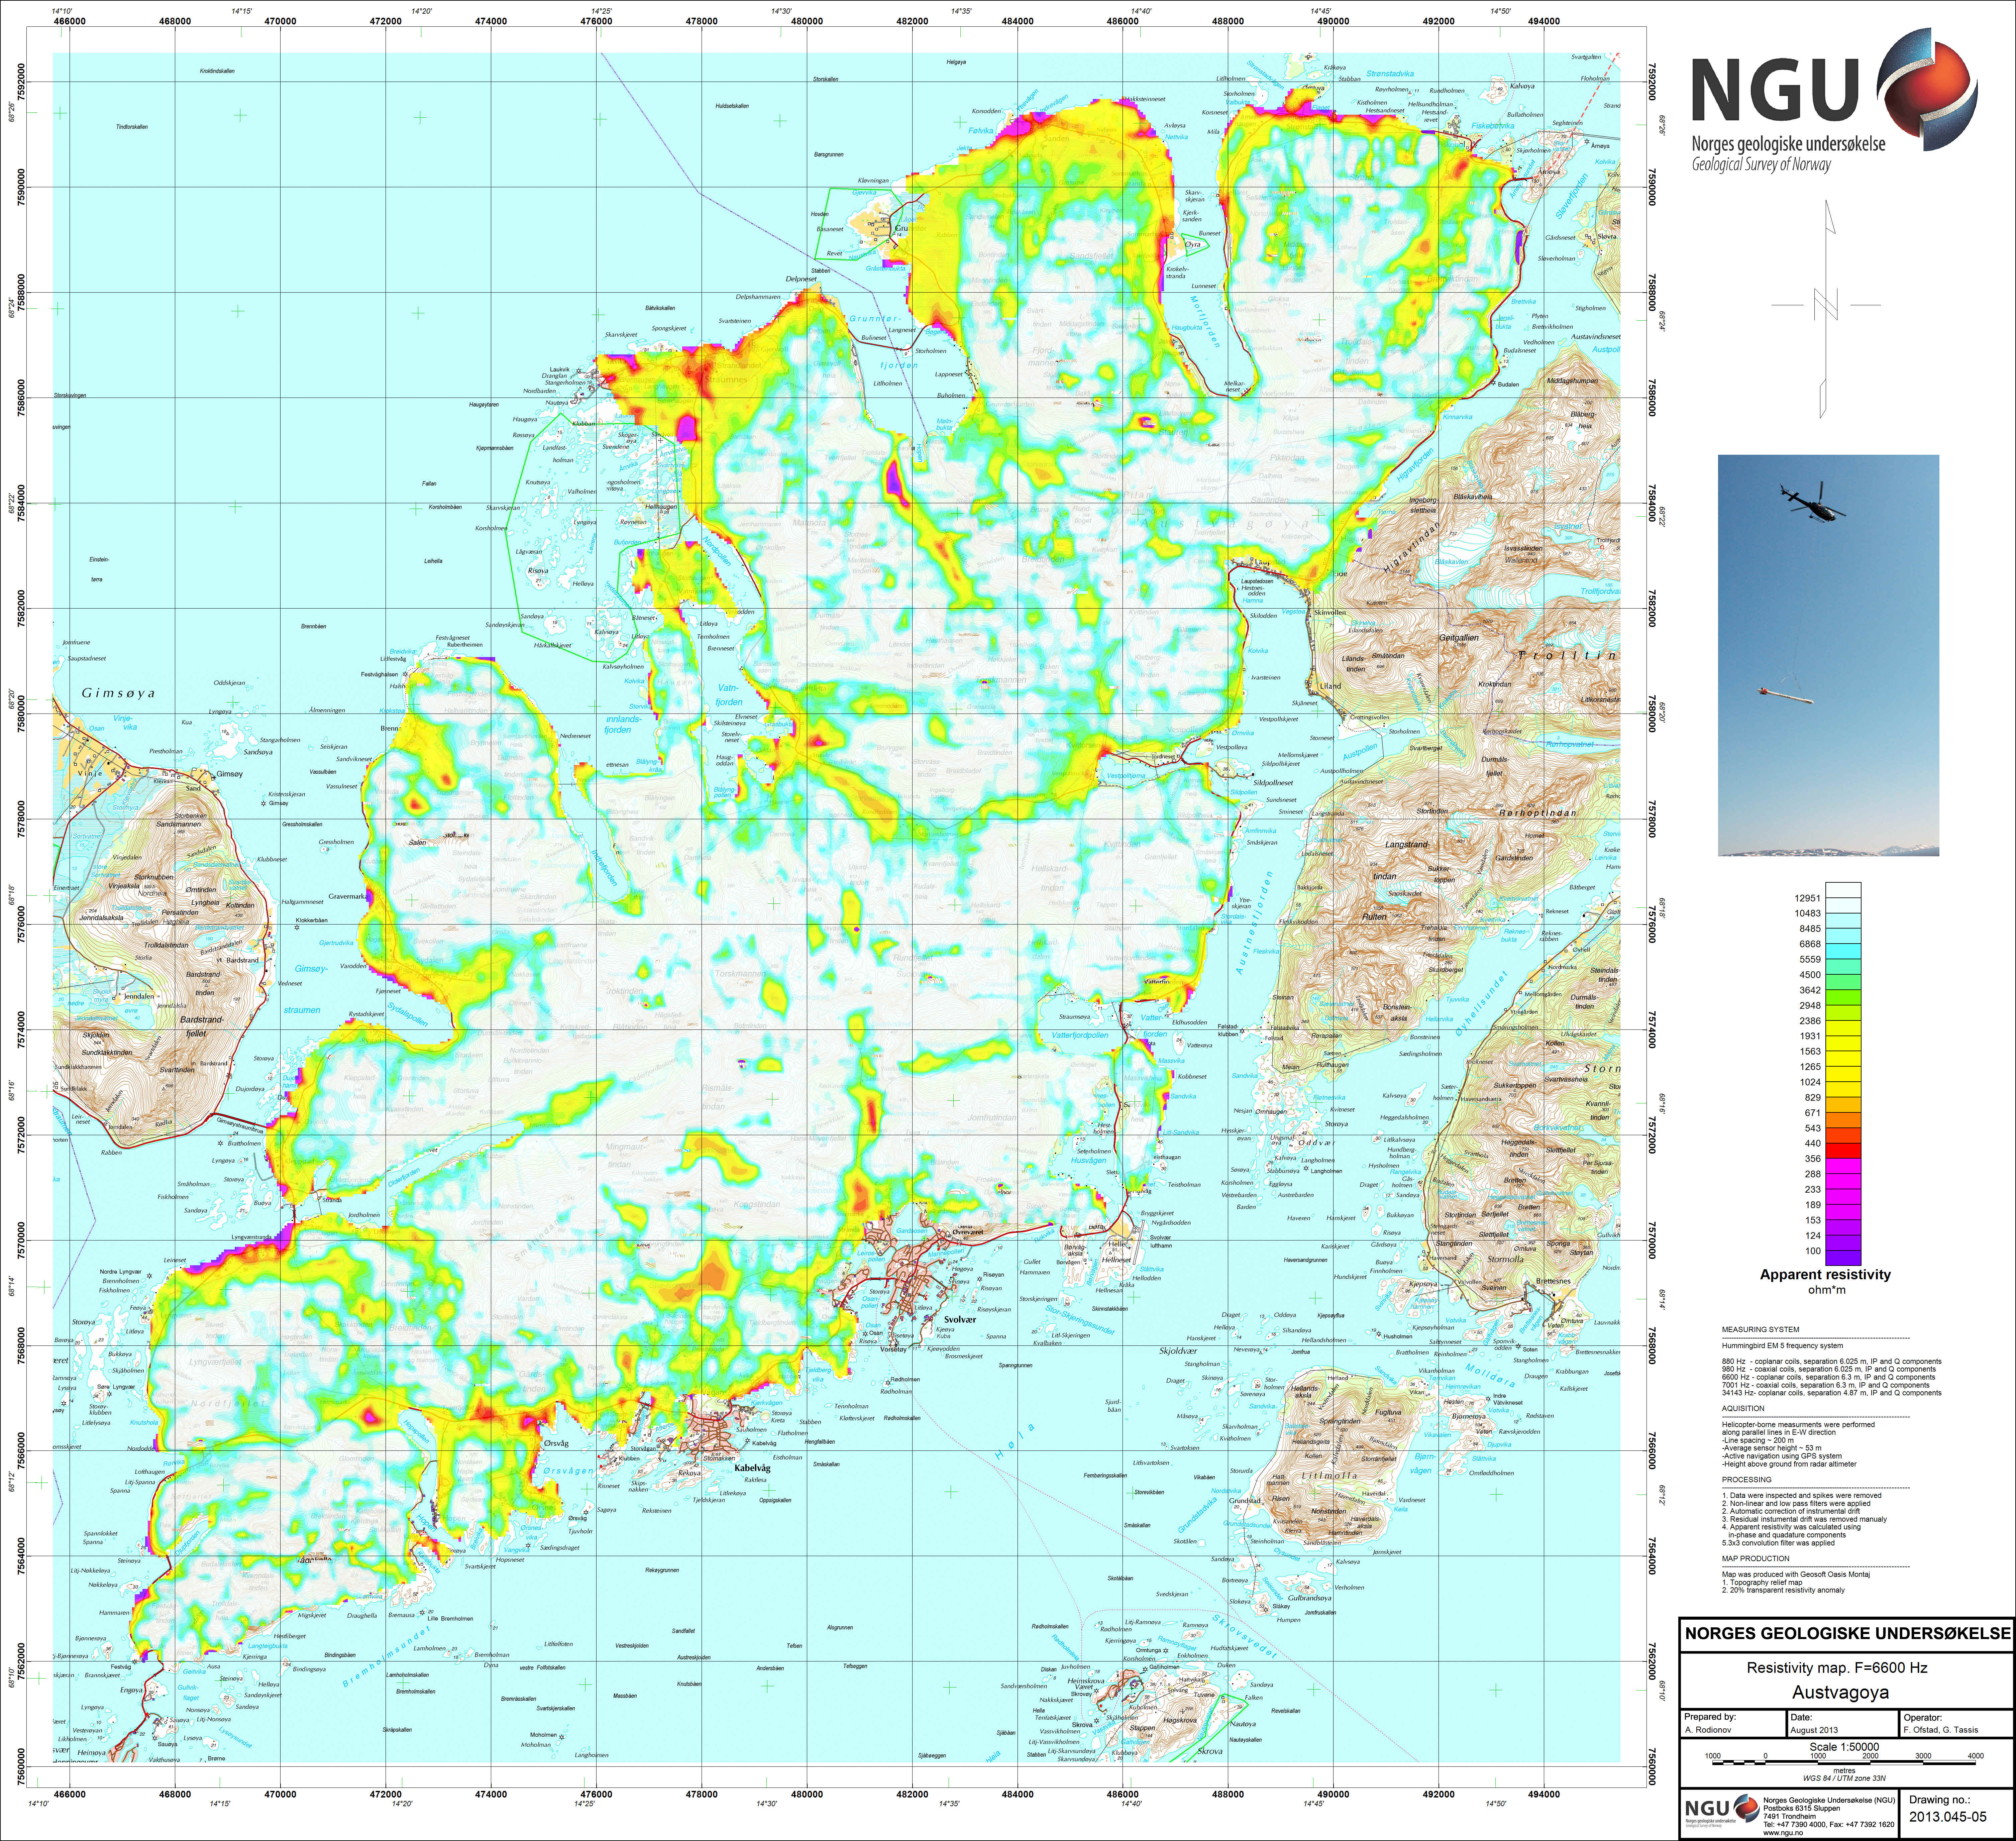2016x1841 pixels.
Task: Click the legend value 440
Action: coord(1813,1144)
